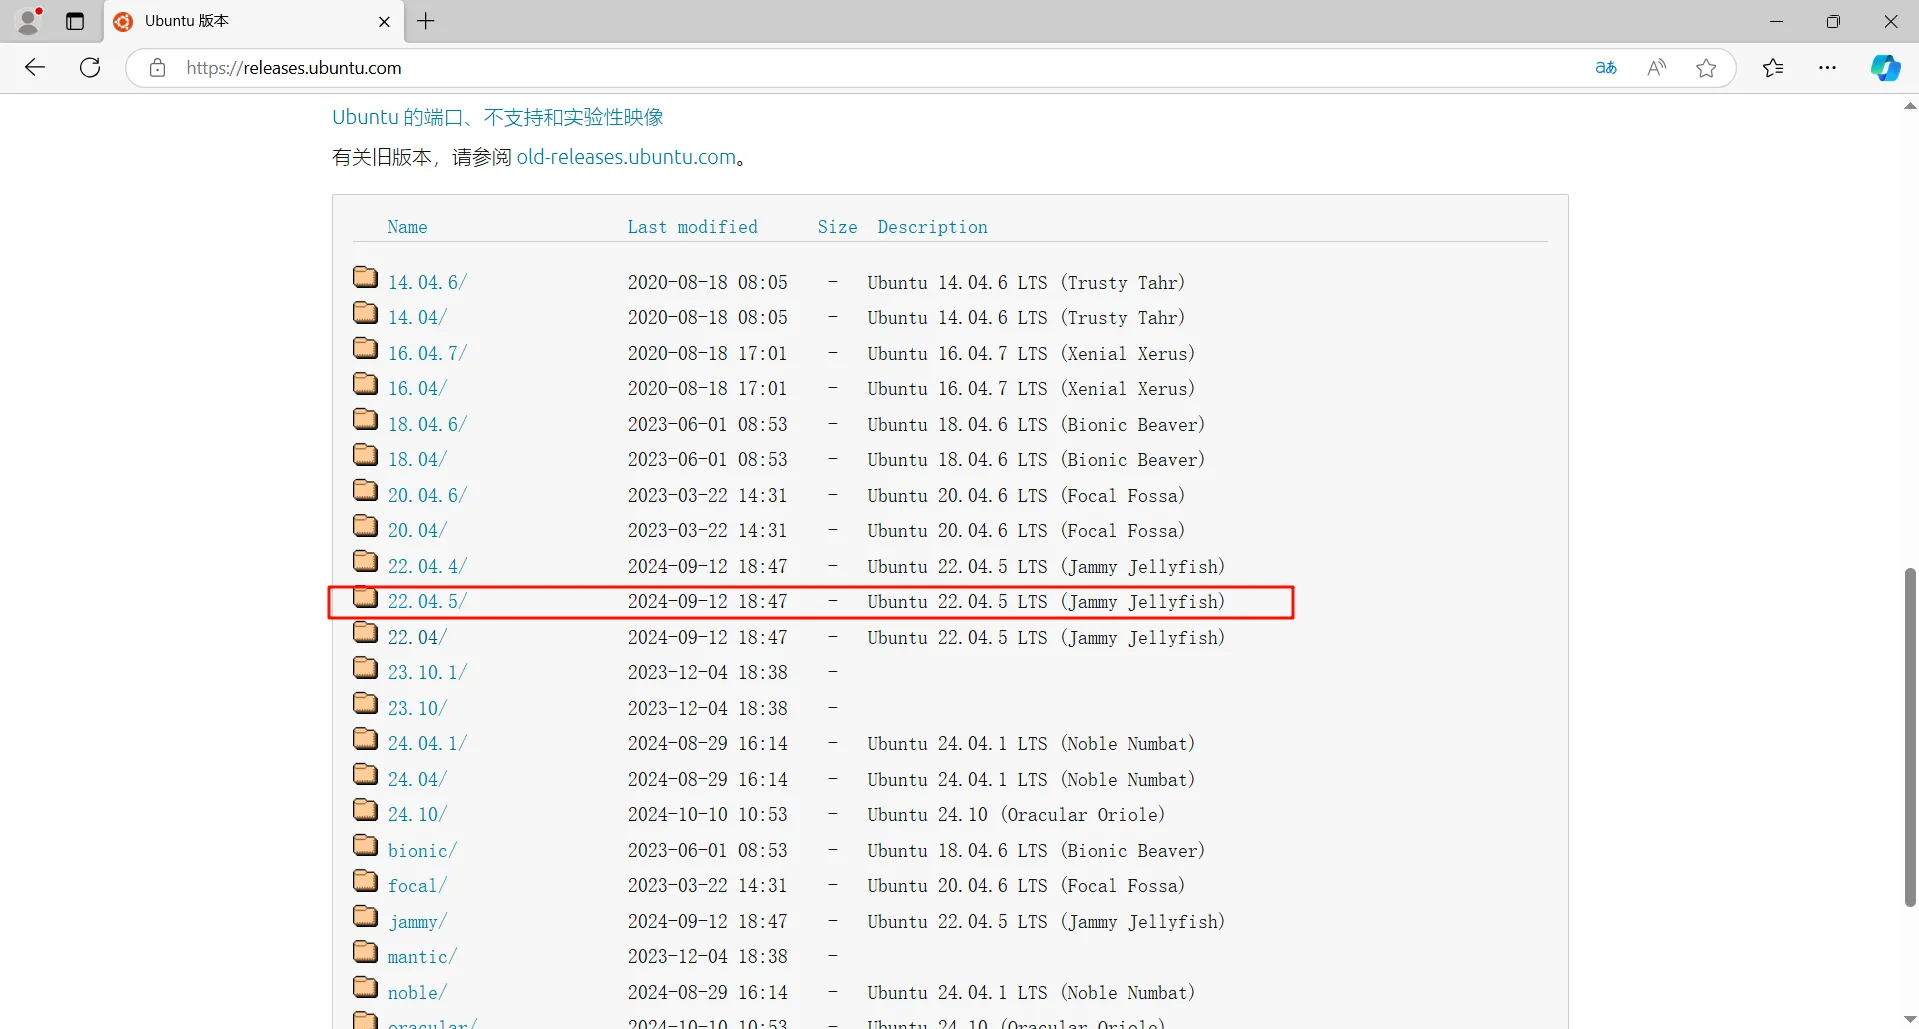Viewport: 1919px width, 1029px height.
Task: View site permissions via the lock icon
Action: (157, 67)
